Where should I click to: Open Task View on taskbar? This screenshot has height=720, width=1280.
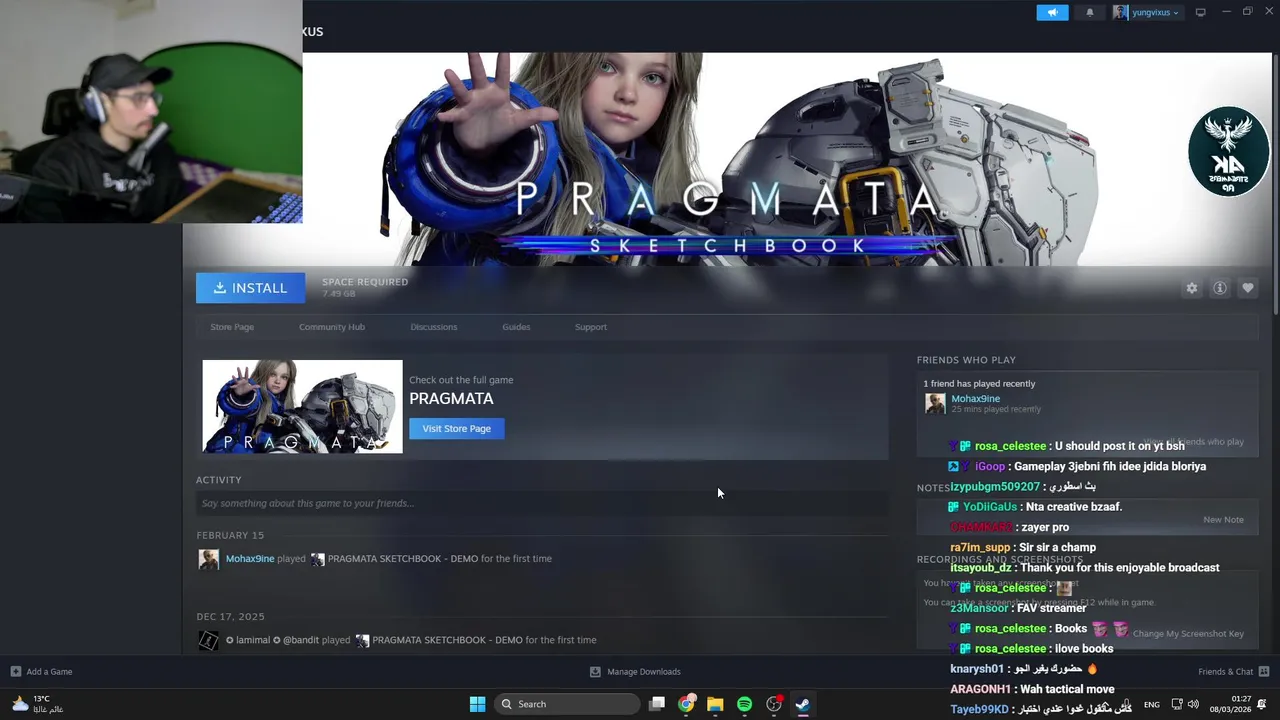(x=657, y=704)
